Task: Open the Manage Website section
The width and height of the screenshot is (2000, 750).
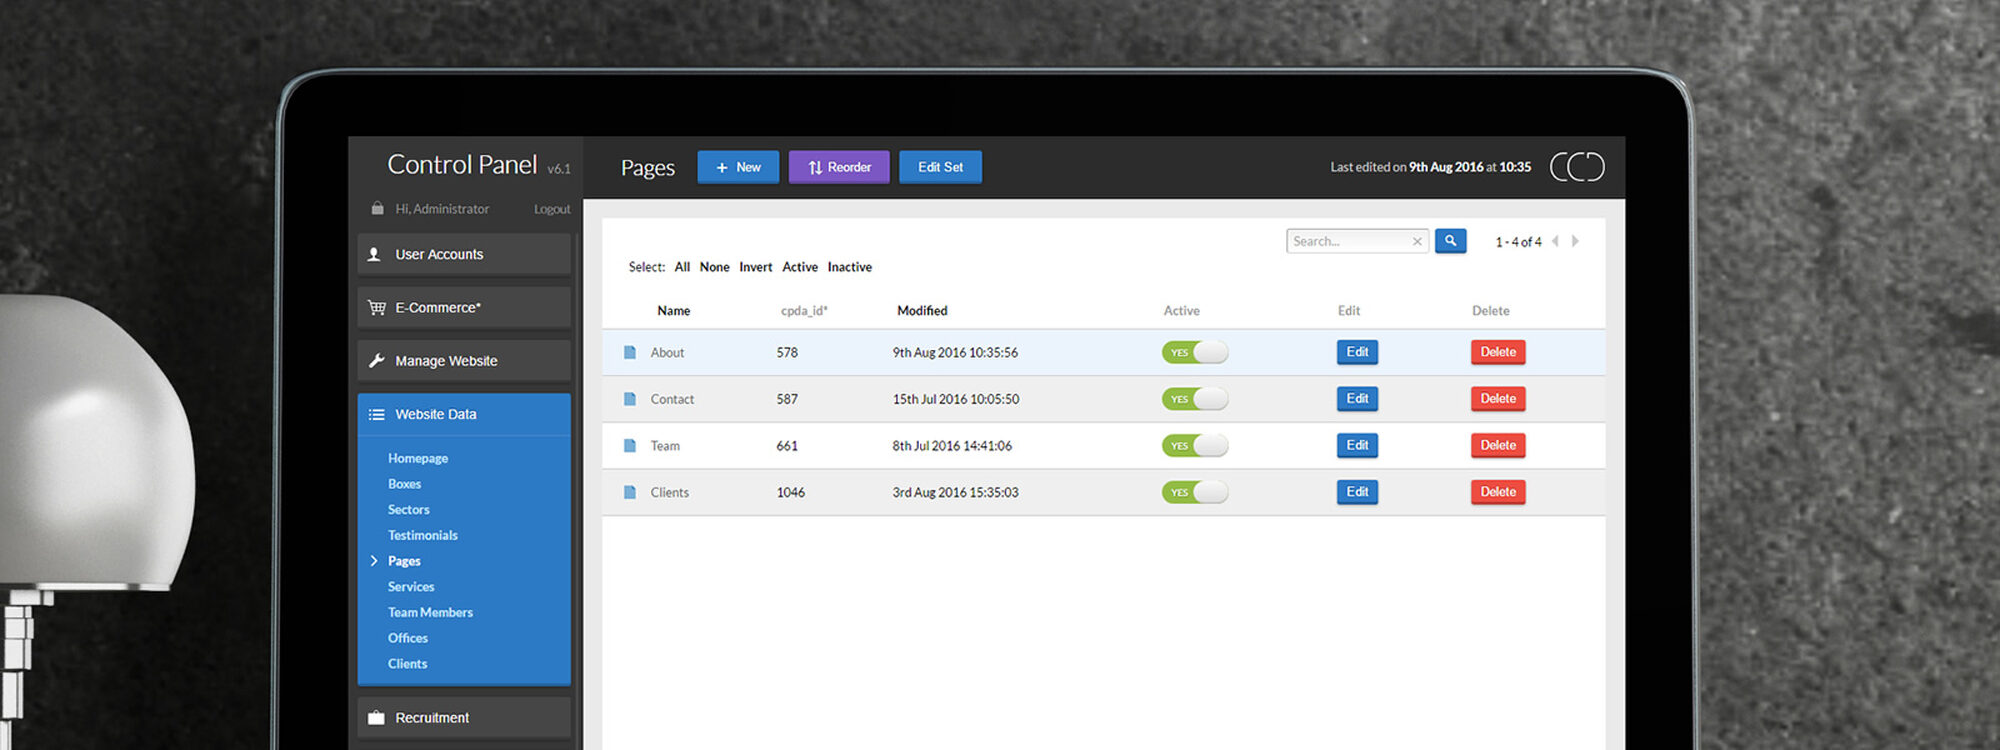Action: click(464, 361)
